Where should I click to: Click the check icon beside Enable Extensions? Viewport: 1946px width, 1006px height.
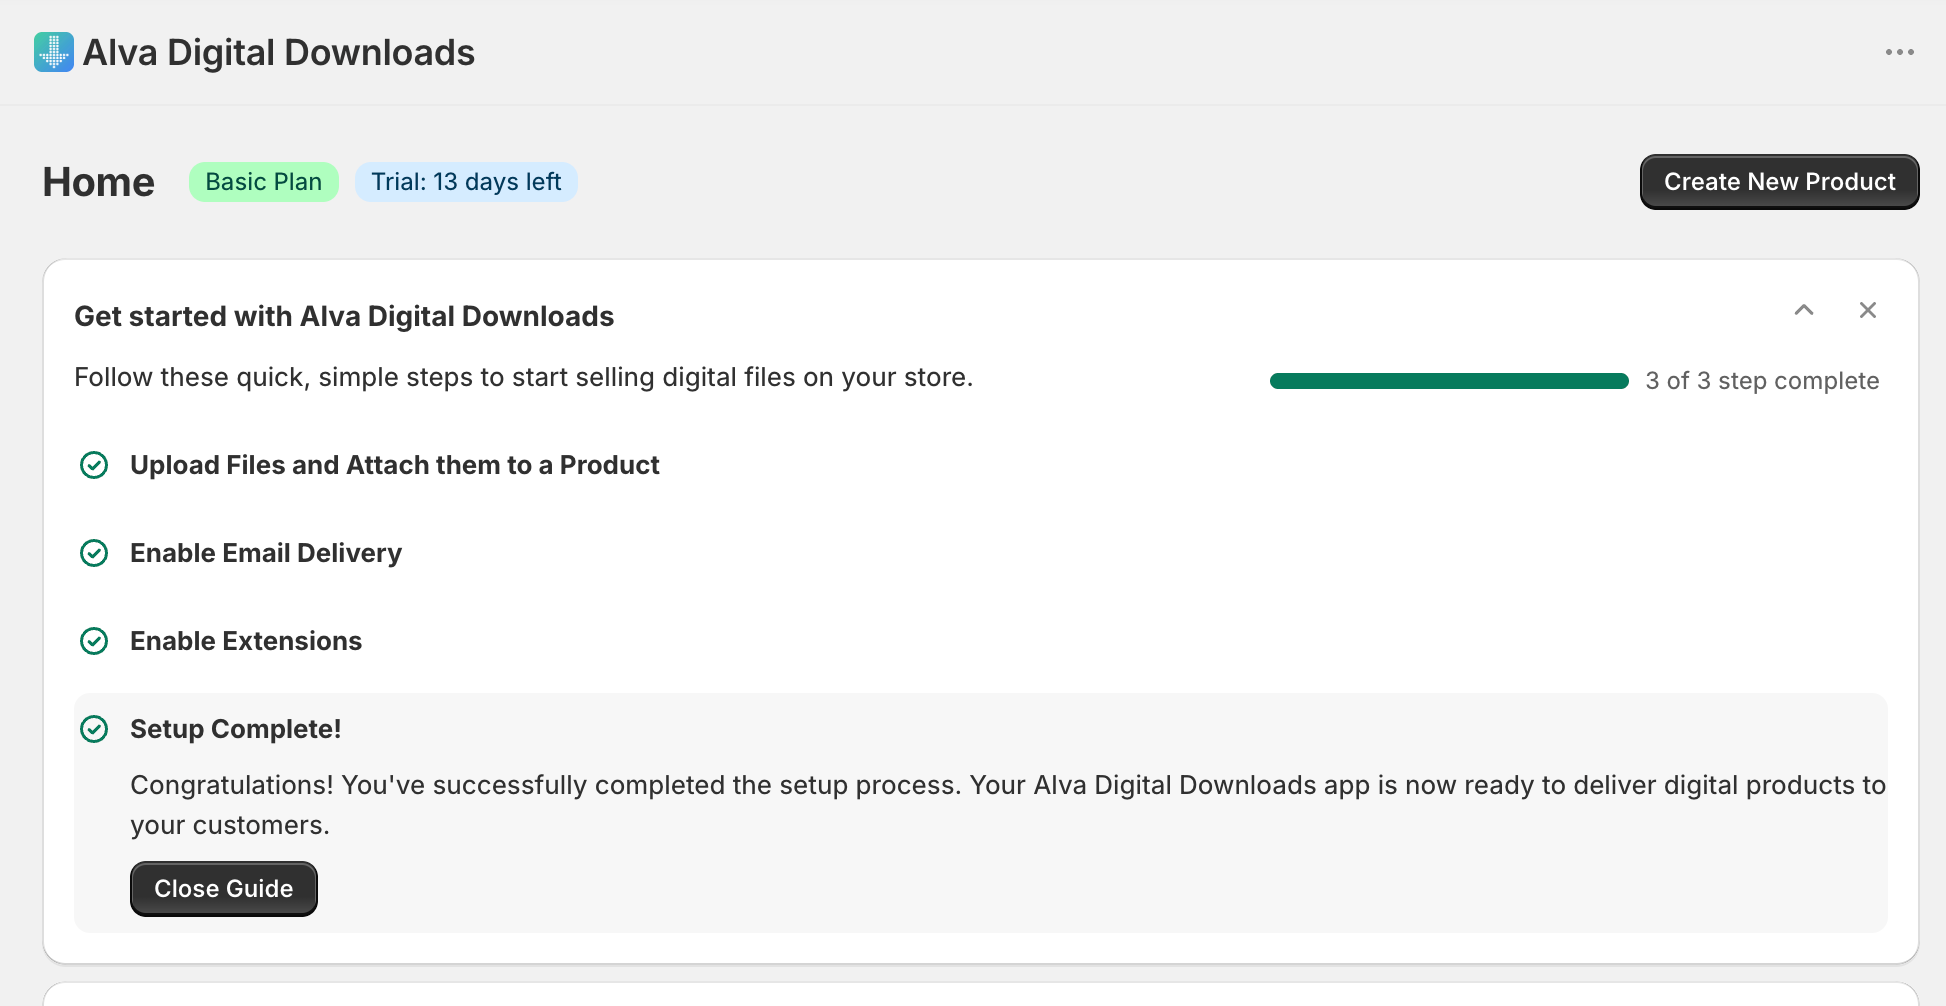coord(94,641)
